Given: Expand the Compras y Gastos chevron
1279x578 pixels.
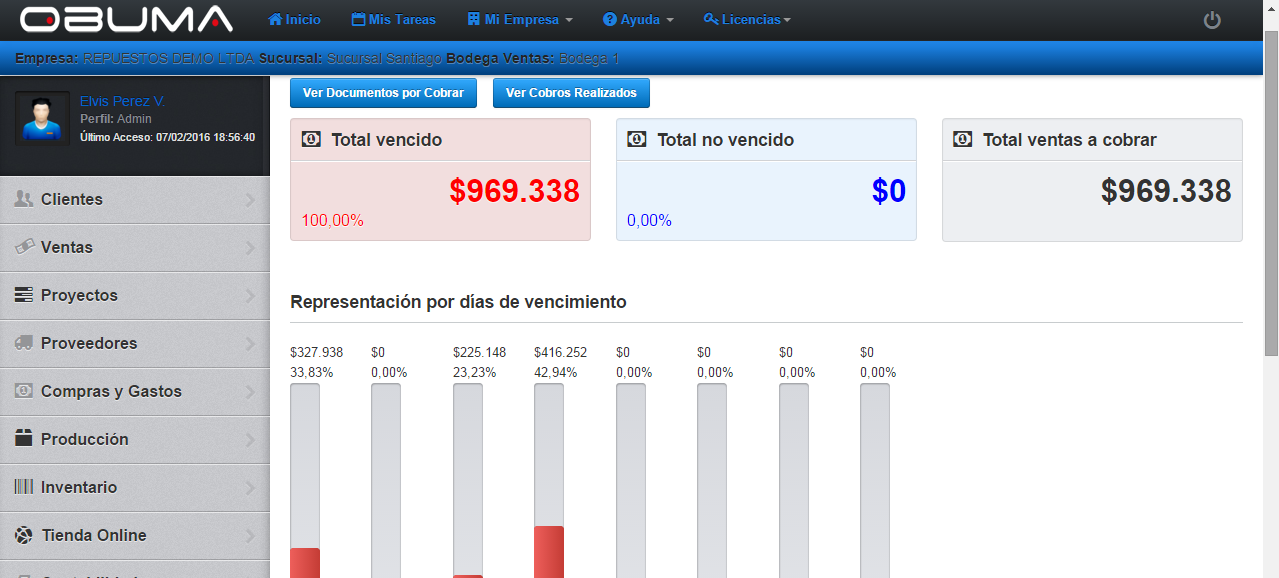Looking at the screenshot, I should [x=250, y=392].
